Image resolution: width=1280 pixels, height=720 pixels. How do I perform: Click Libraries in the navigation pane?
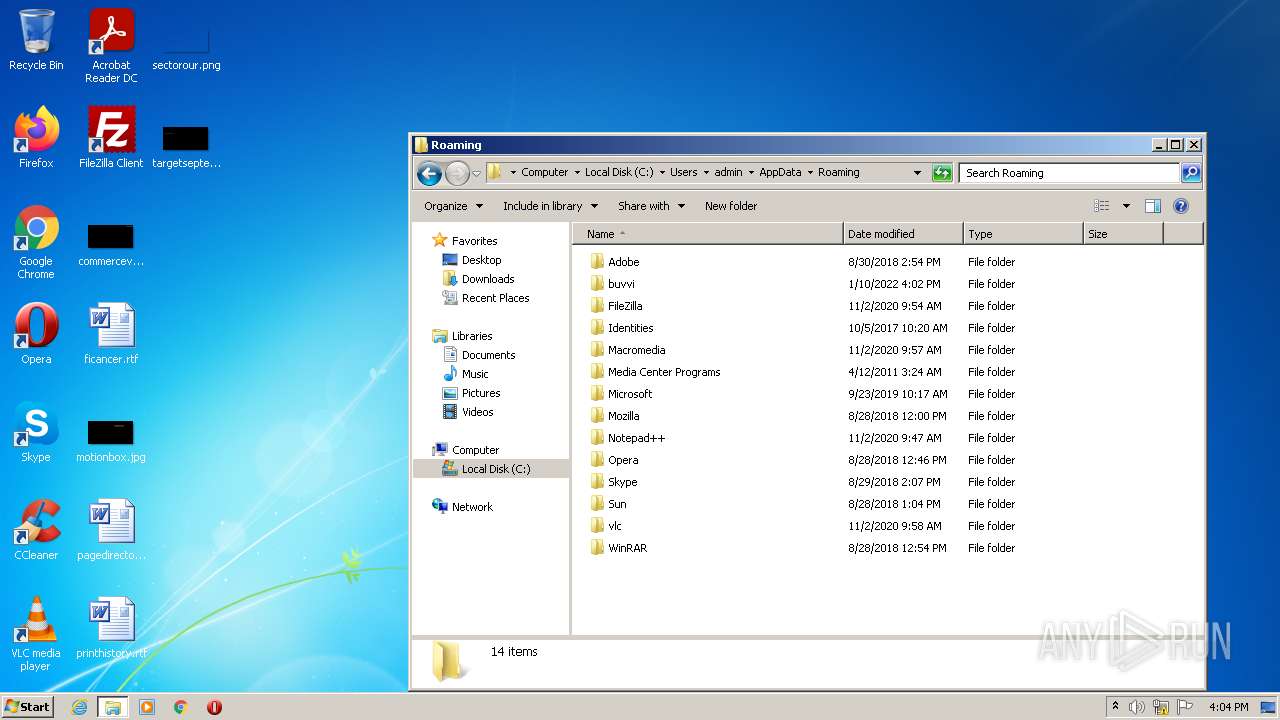click(x=472, y=336)
